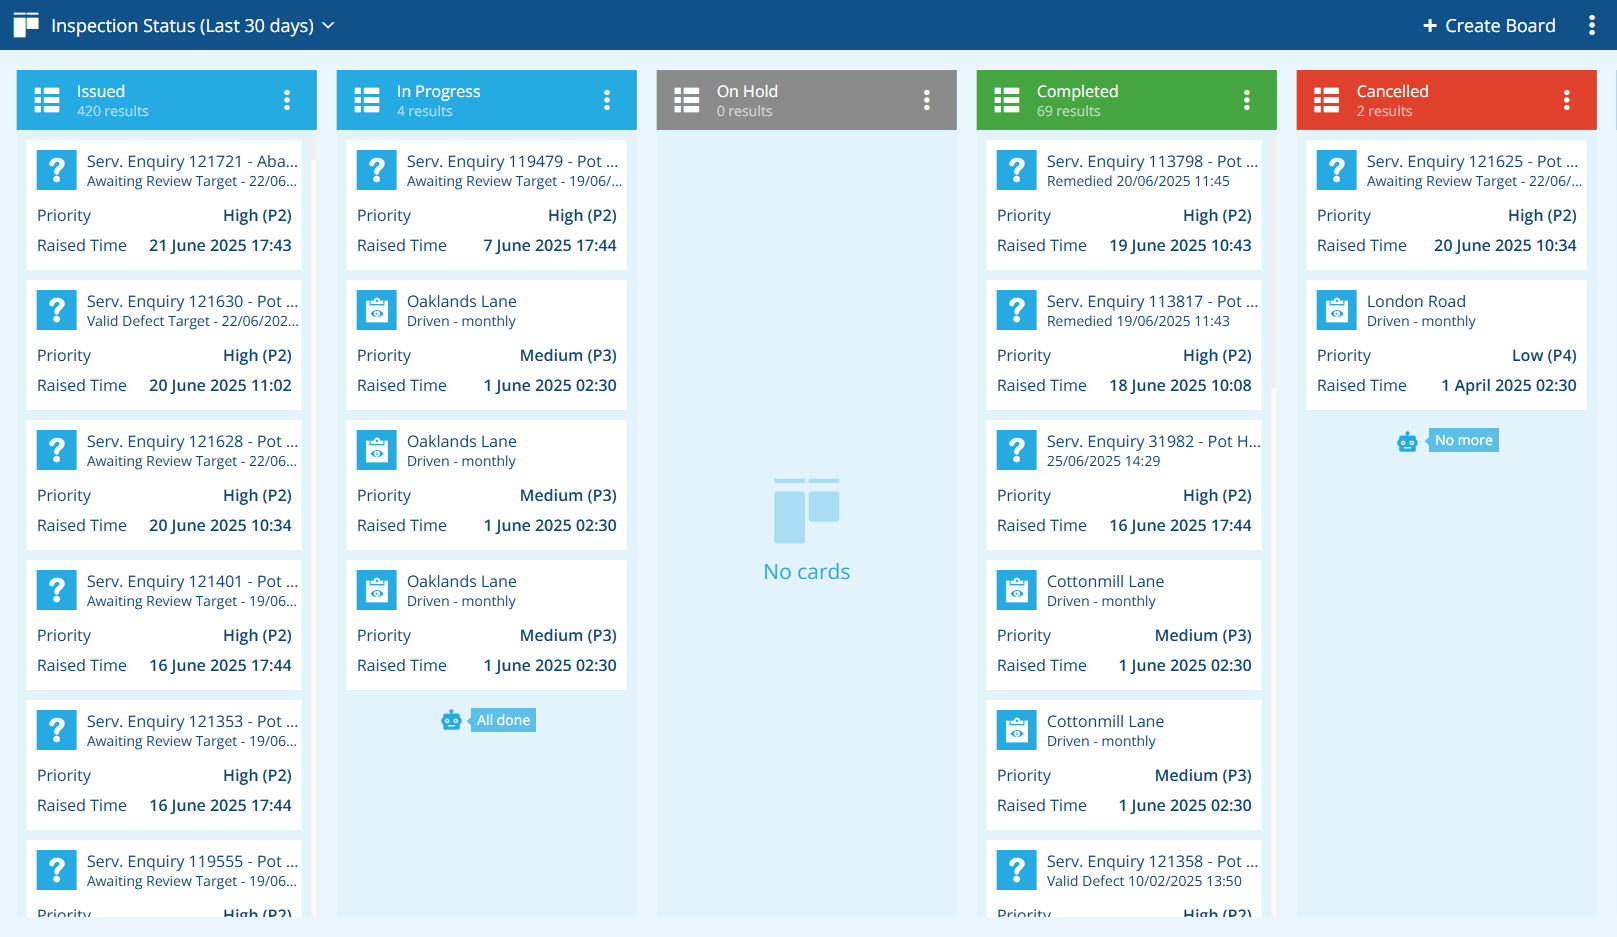Click question icon on Serv. Enquiry 121721
The image size is (1617, 937).
(57, 170)
